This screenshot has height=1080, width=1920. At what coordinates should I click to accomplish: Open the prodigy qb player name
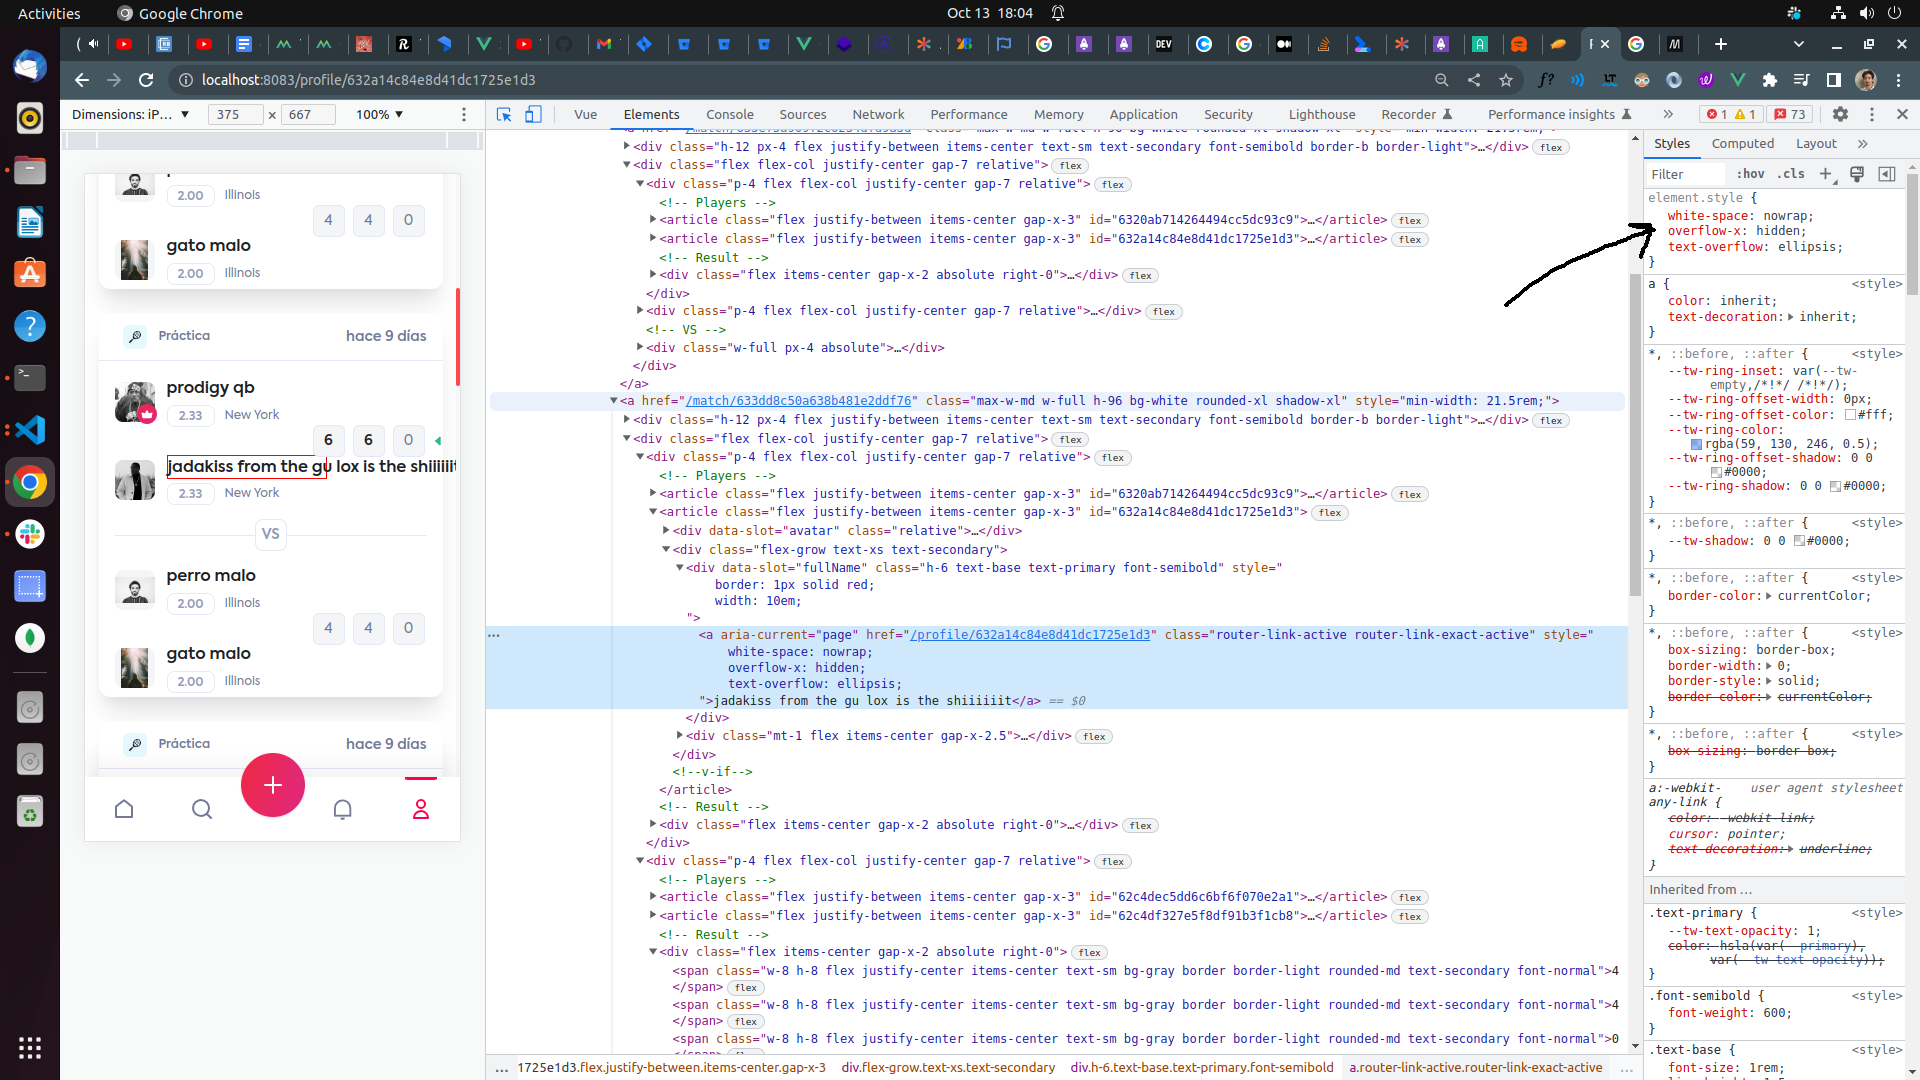210,388
